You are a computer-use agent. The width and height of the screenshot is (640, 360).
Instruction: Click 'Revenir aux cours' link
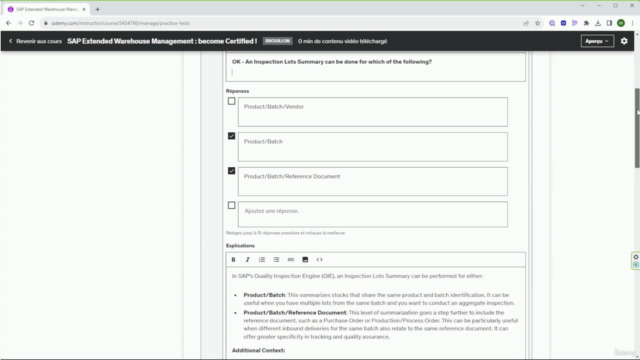click(36, 41)
